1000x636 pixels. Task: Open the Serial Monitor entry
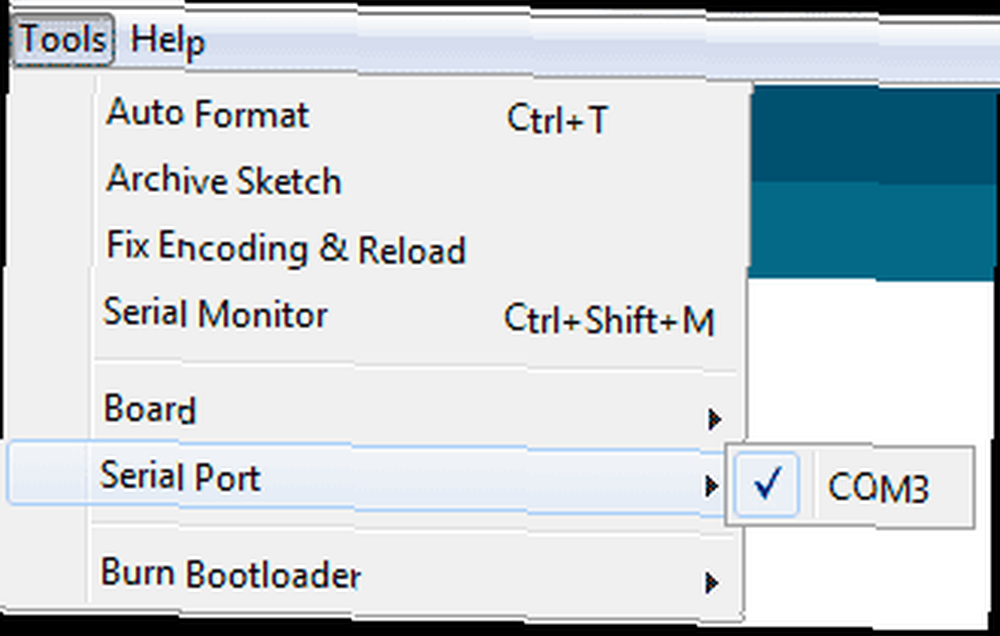coord(216,315)
